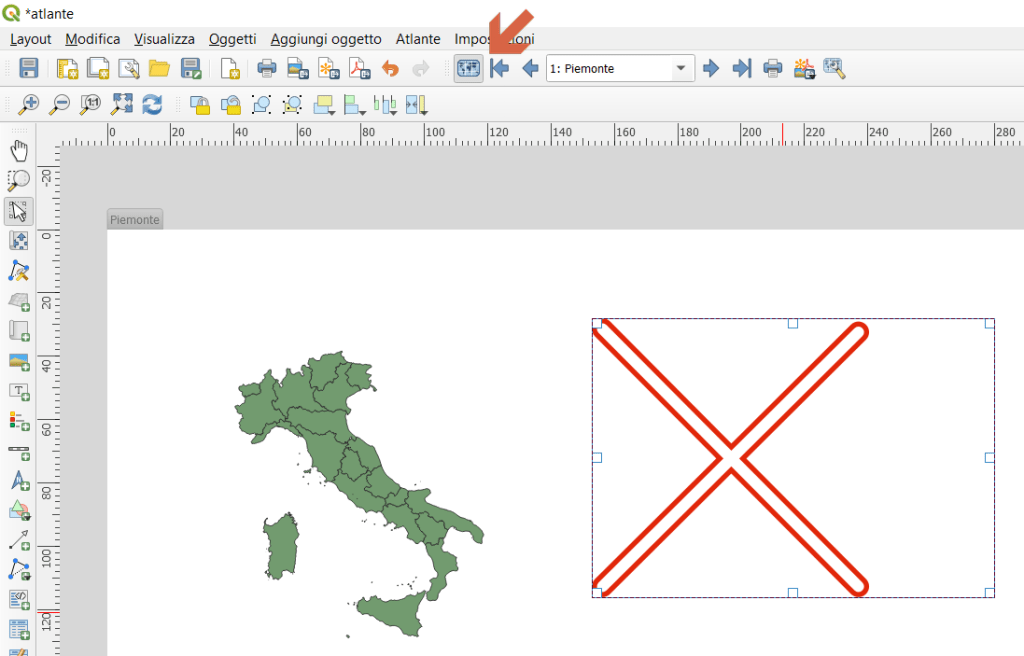Toggle the Select/Move item tool

[19, 211]
